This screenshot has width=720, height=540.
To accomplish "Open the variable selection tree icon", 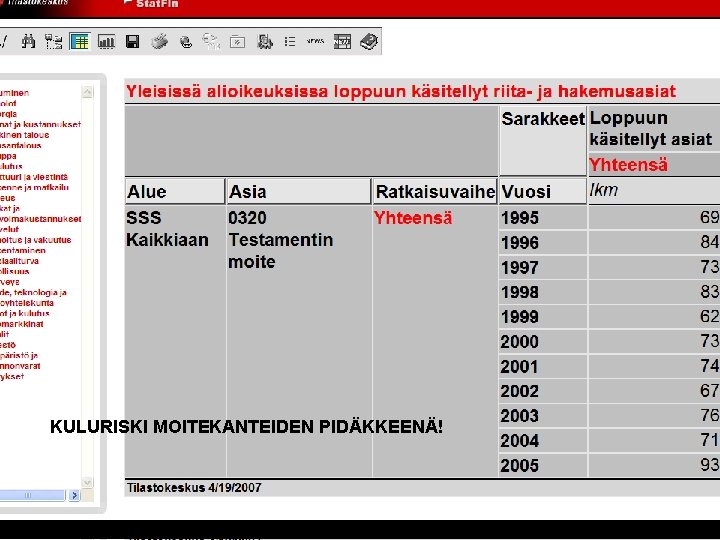I will 54,42.
